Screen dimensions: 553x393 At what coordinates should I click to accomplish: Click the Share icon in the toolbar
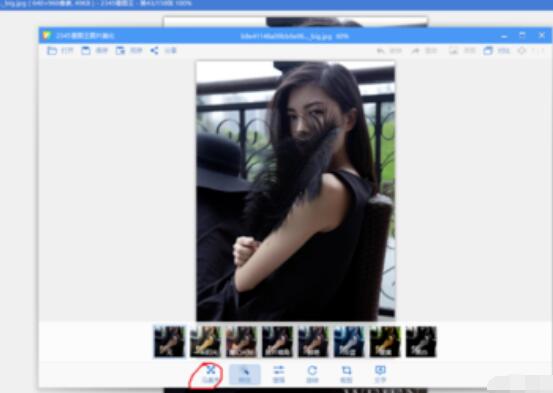pyautogui.click(x=154, y=50)
